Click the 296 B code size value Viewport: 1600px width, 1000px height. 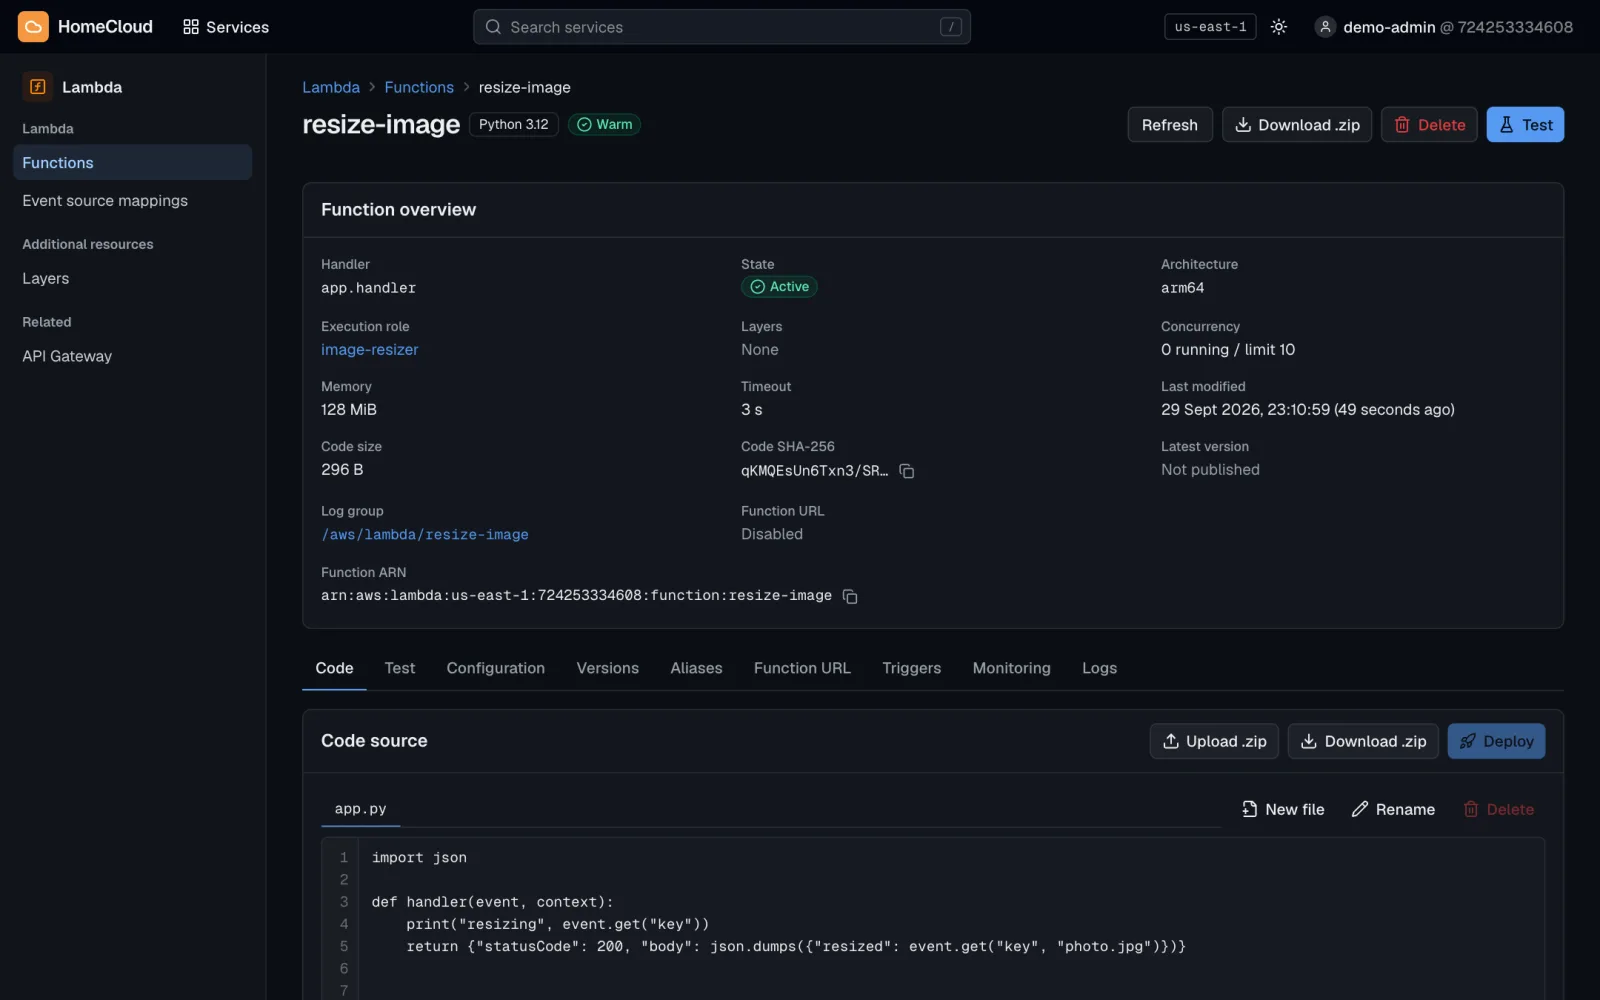[342, 470]
